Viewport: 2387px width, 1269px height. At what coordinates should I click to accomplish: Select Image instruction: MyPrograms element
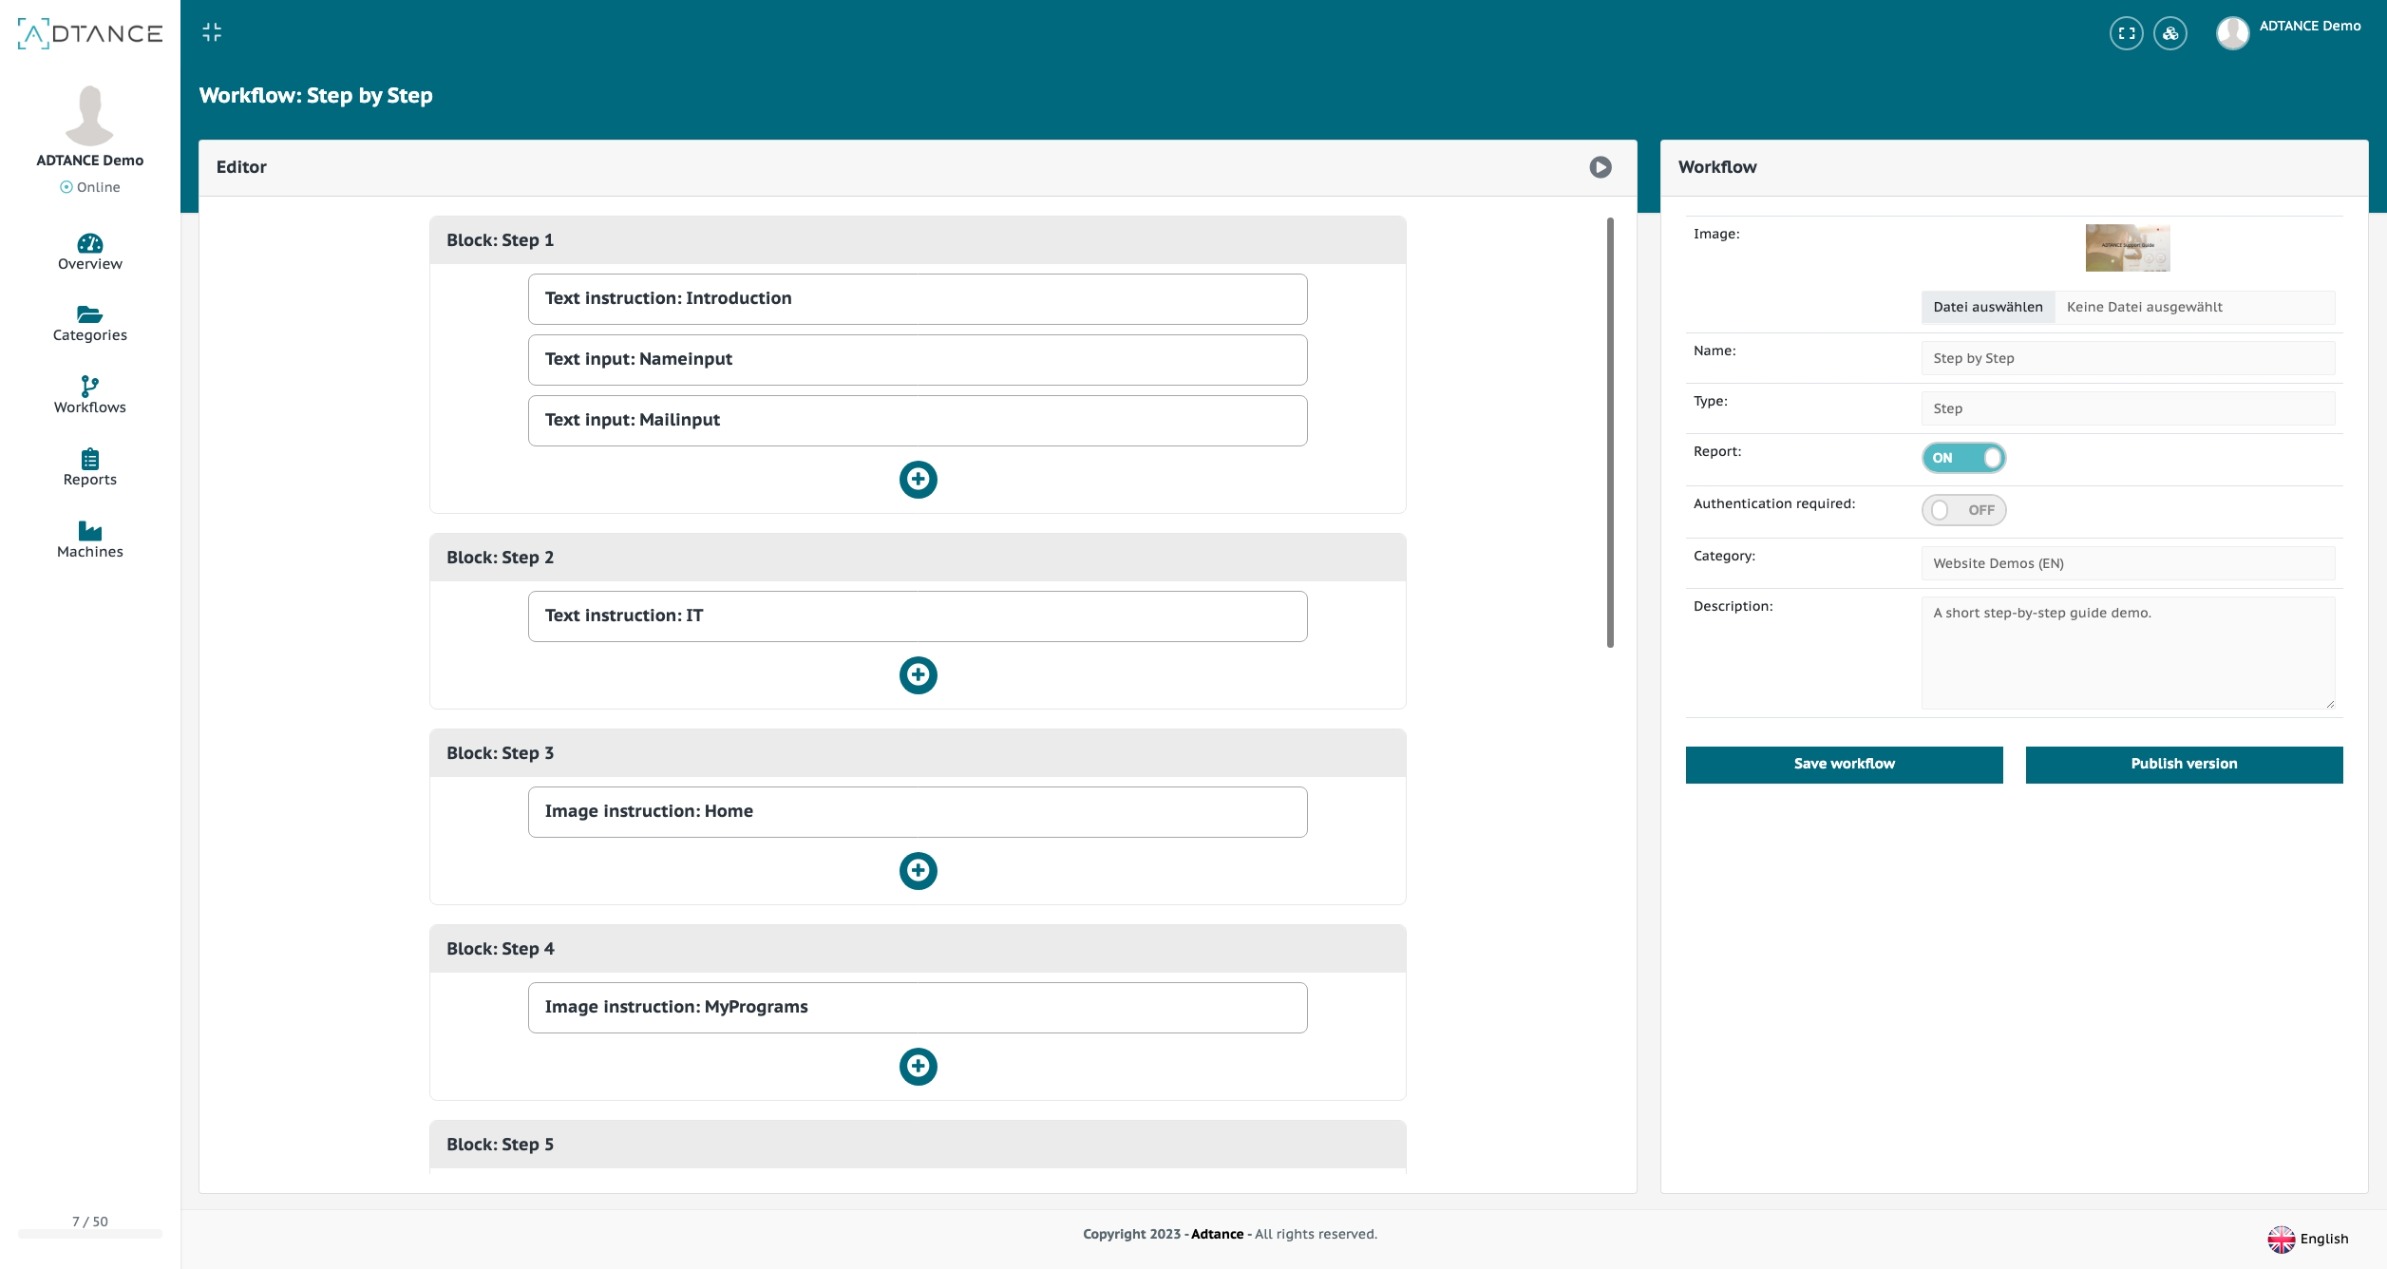pyautogui.click(x=917, y=1008)
